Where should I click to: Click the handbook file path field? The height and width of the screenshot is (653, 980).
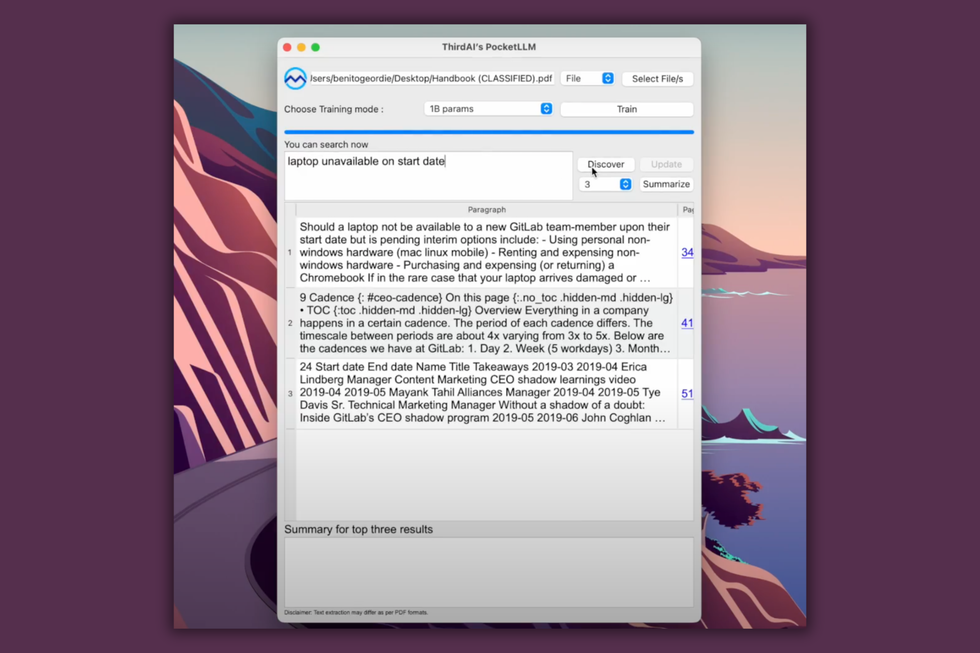[431, 78]
